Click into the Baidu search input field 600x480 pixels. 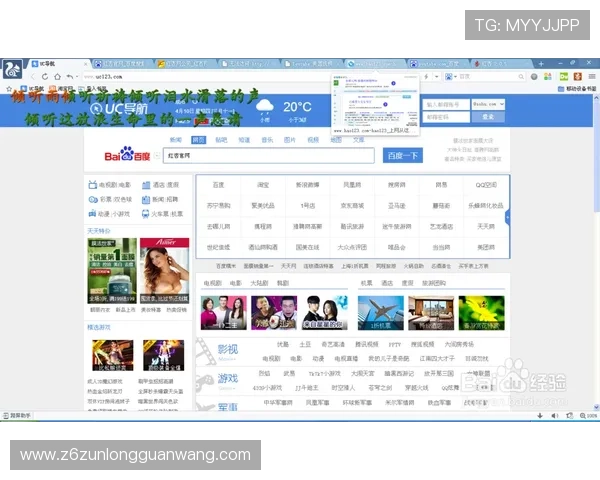click(268, 156)
